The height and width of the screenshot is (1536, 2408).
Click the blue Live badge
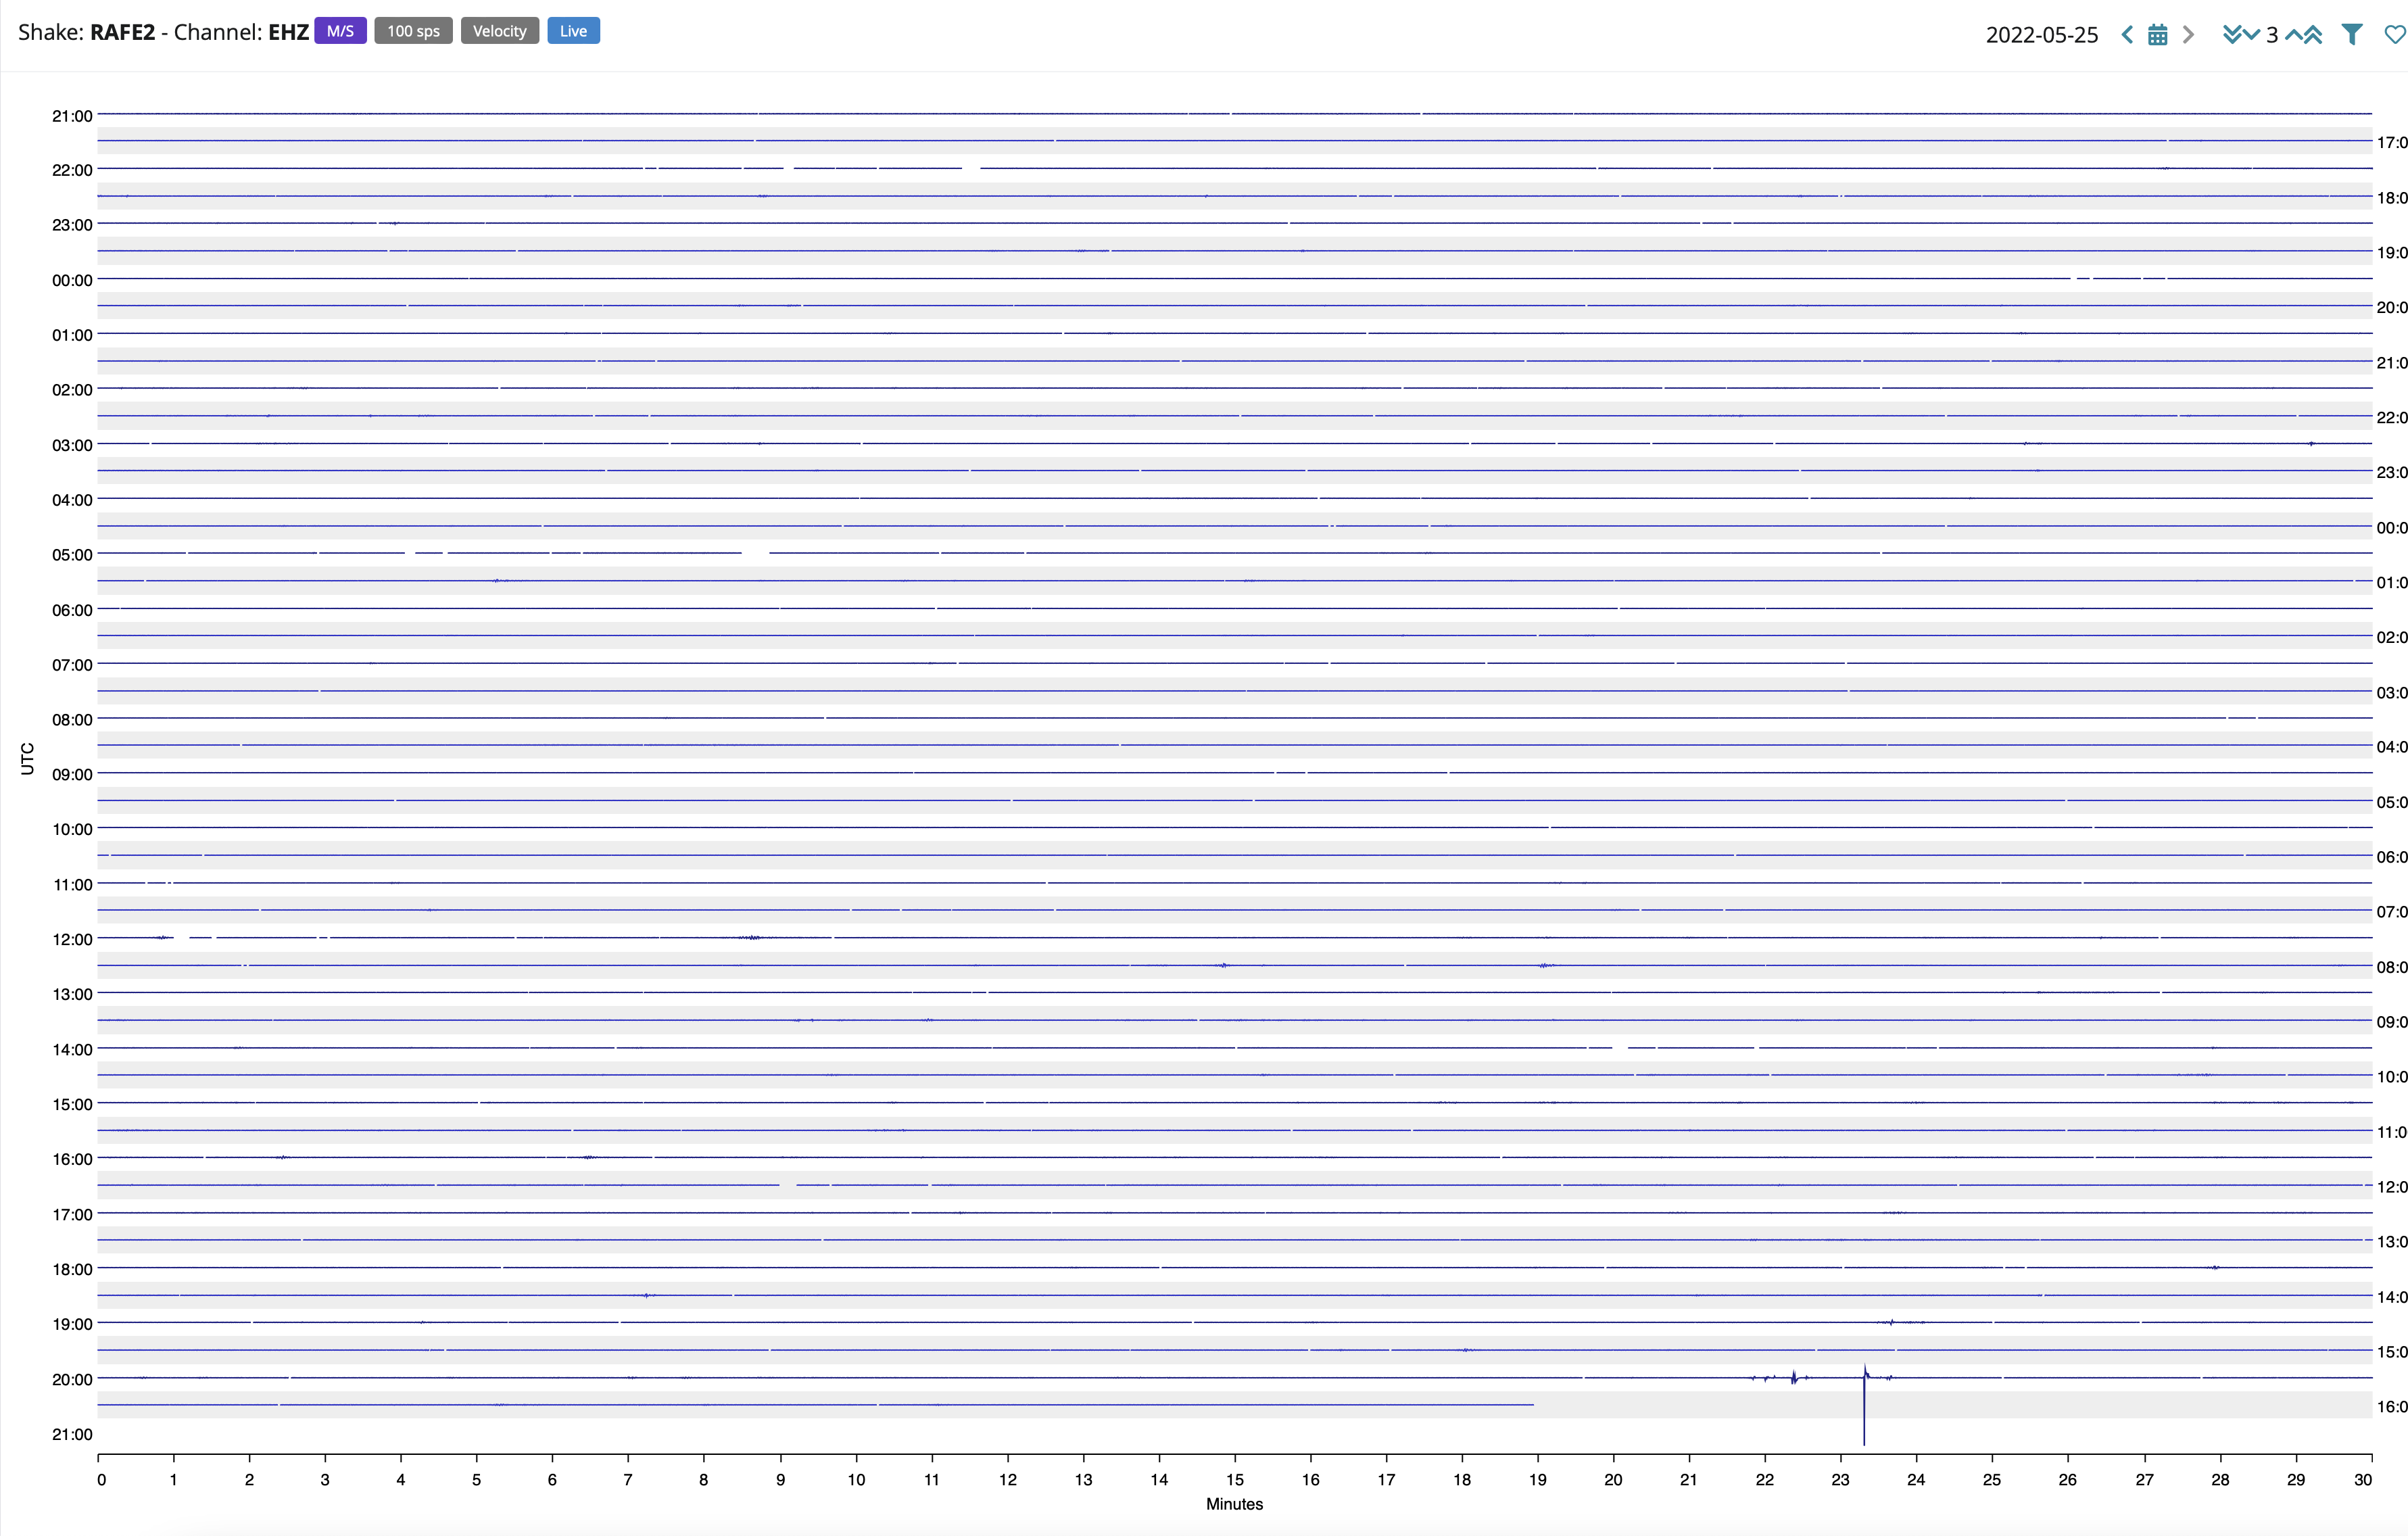point(573,31)
